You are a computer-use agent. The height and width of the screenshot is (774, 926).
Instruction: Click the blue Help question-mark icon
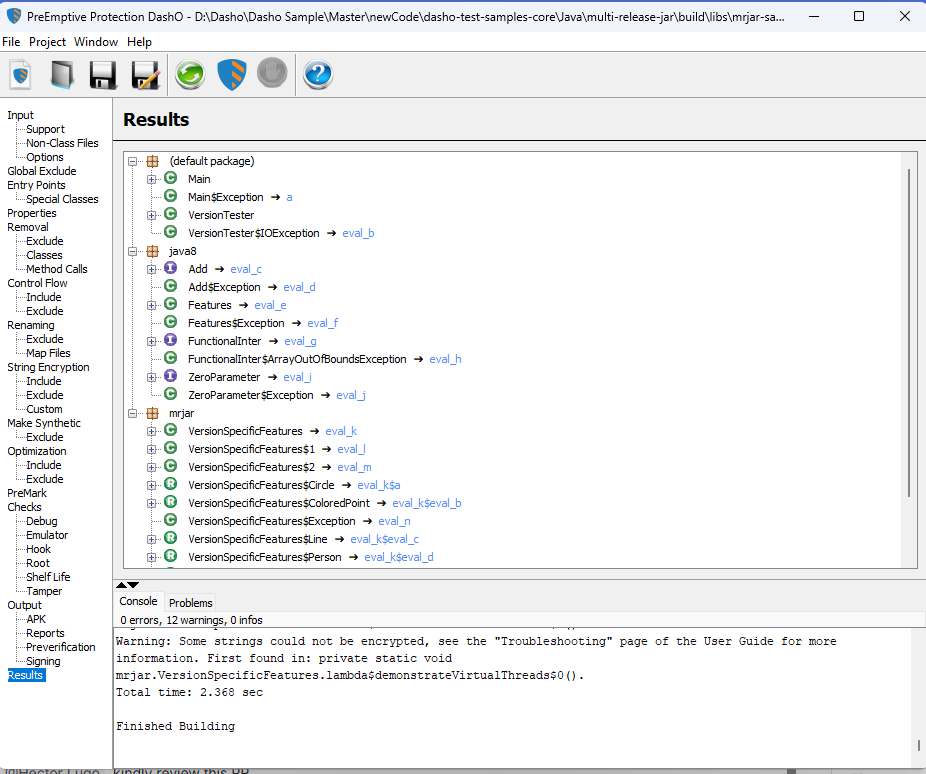point(318,75)
